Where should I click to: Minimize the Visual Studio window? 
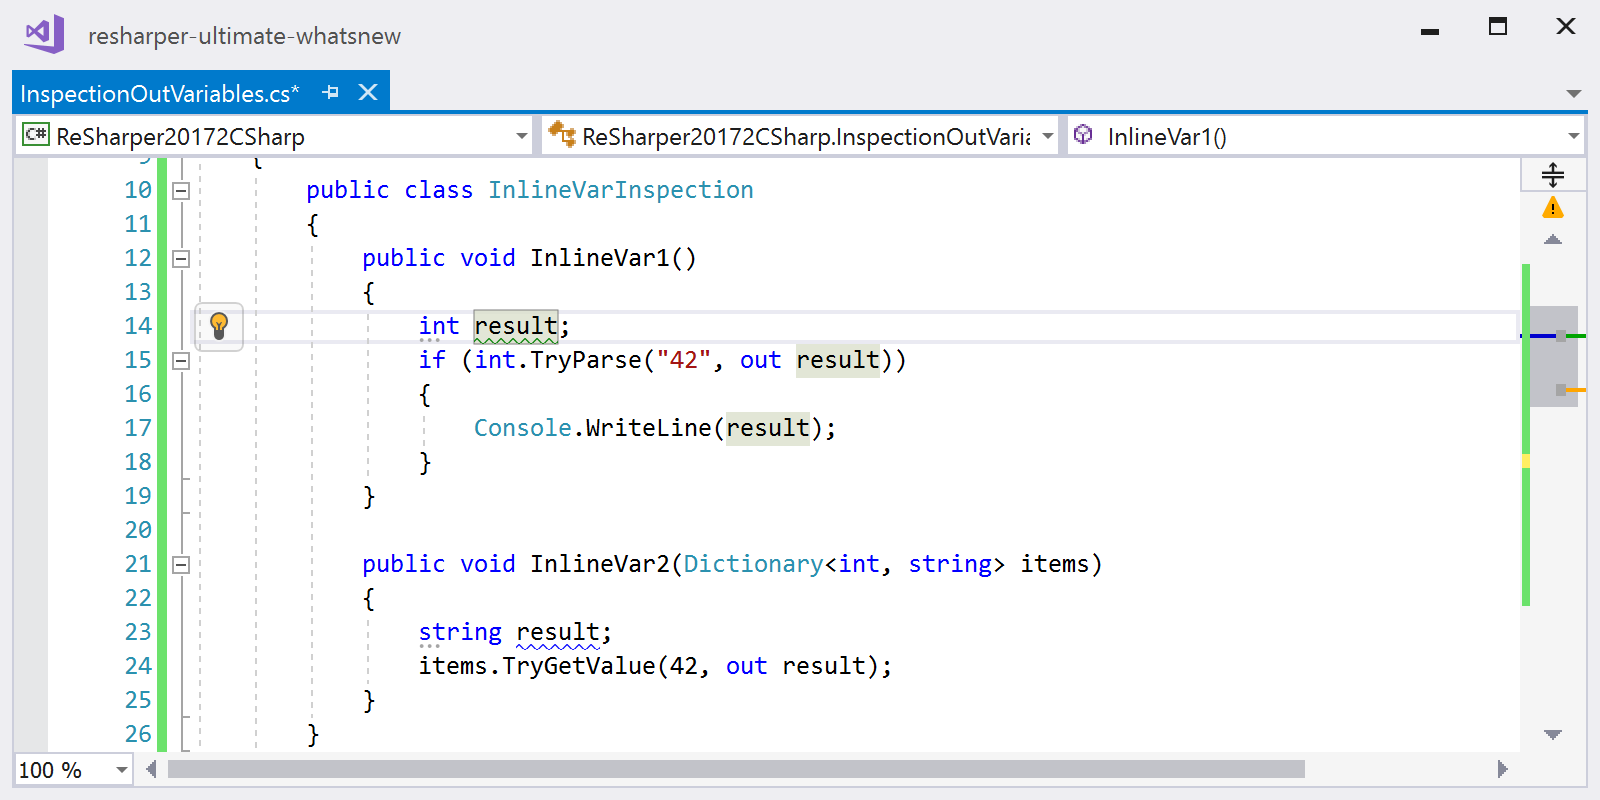pyautogui.click(x=1430, y=31)
